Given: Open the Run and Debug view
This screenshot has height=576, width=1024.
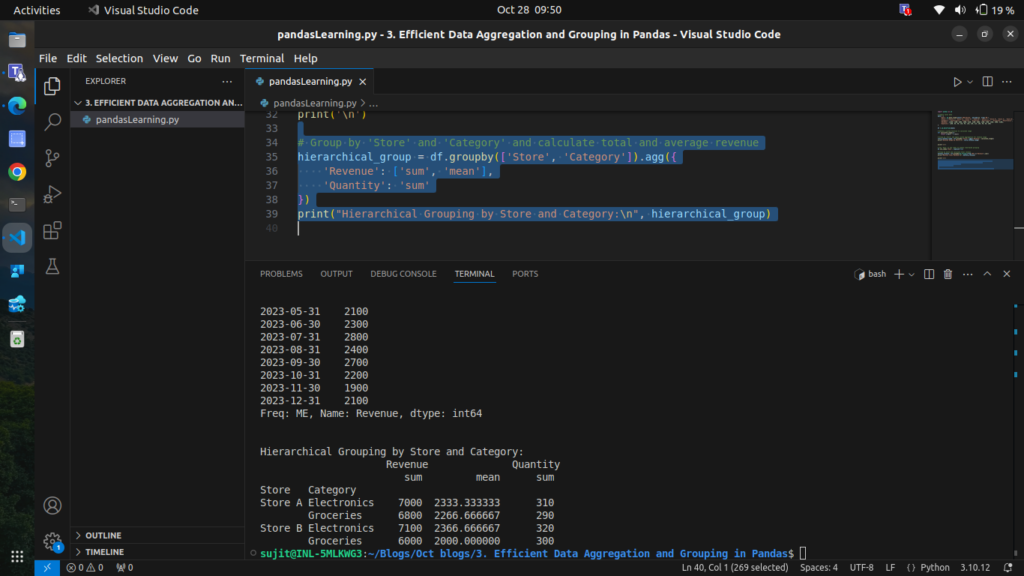Looking at the screenshot, I should click(x=53, y=194).
